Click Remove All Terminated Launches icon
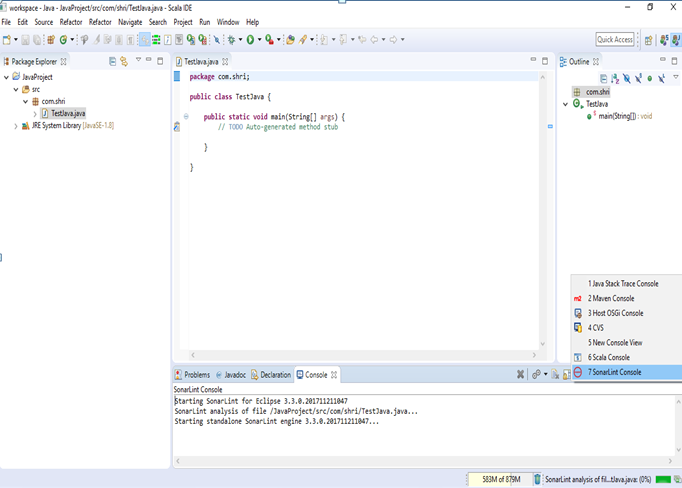Image resolution: width=682 pixels, height=488 pixels. [x=520, y=374]
